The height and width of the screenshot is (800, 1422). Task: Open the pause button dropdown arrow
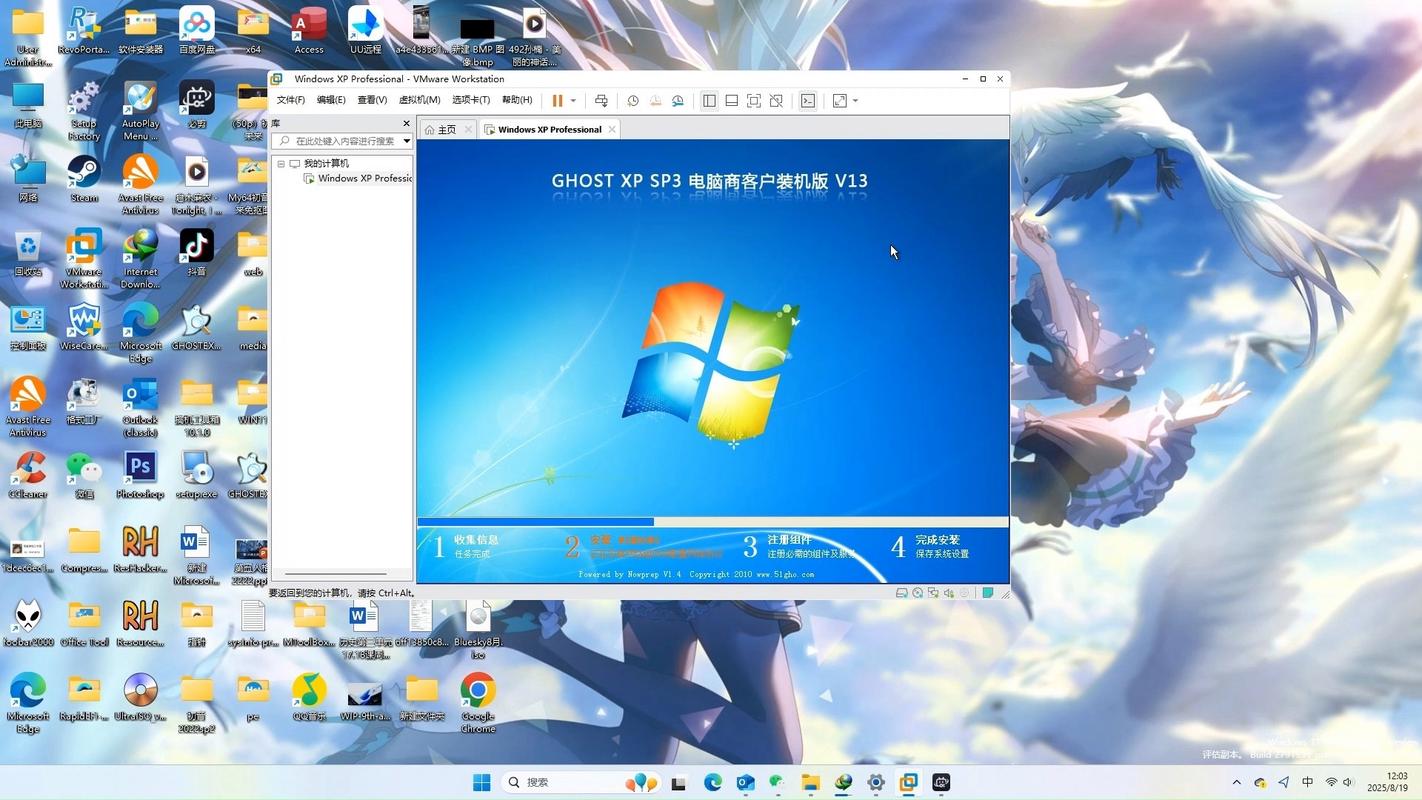point(571,100)
